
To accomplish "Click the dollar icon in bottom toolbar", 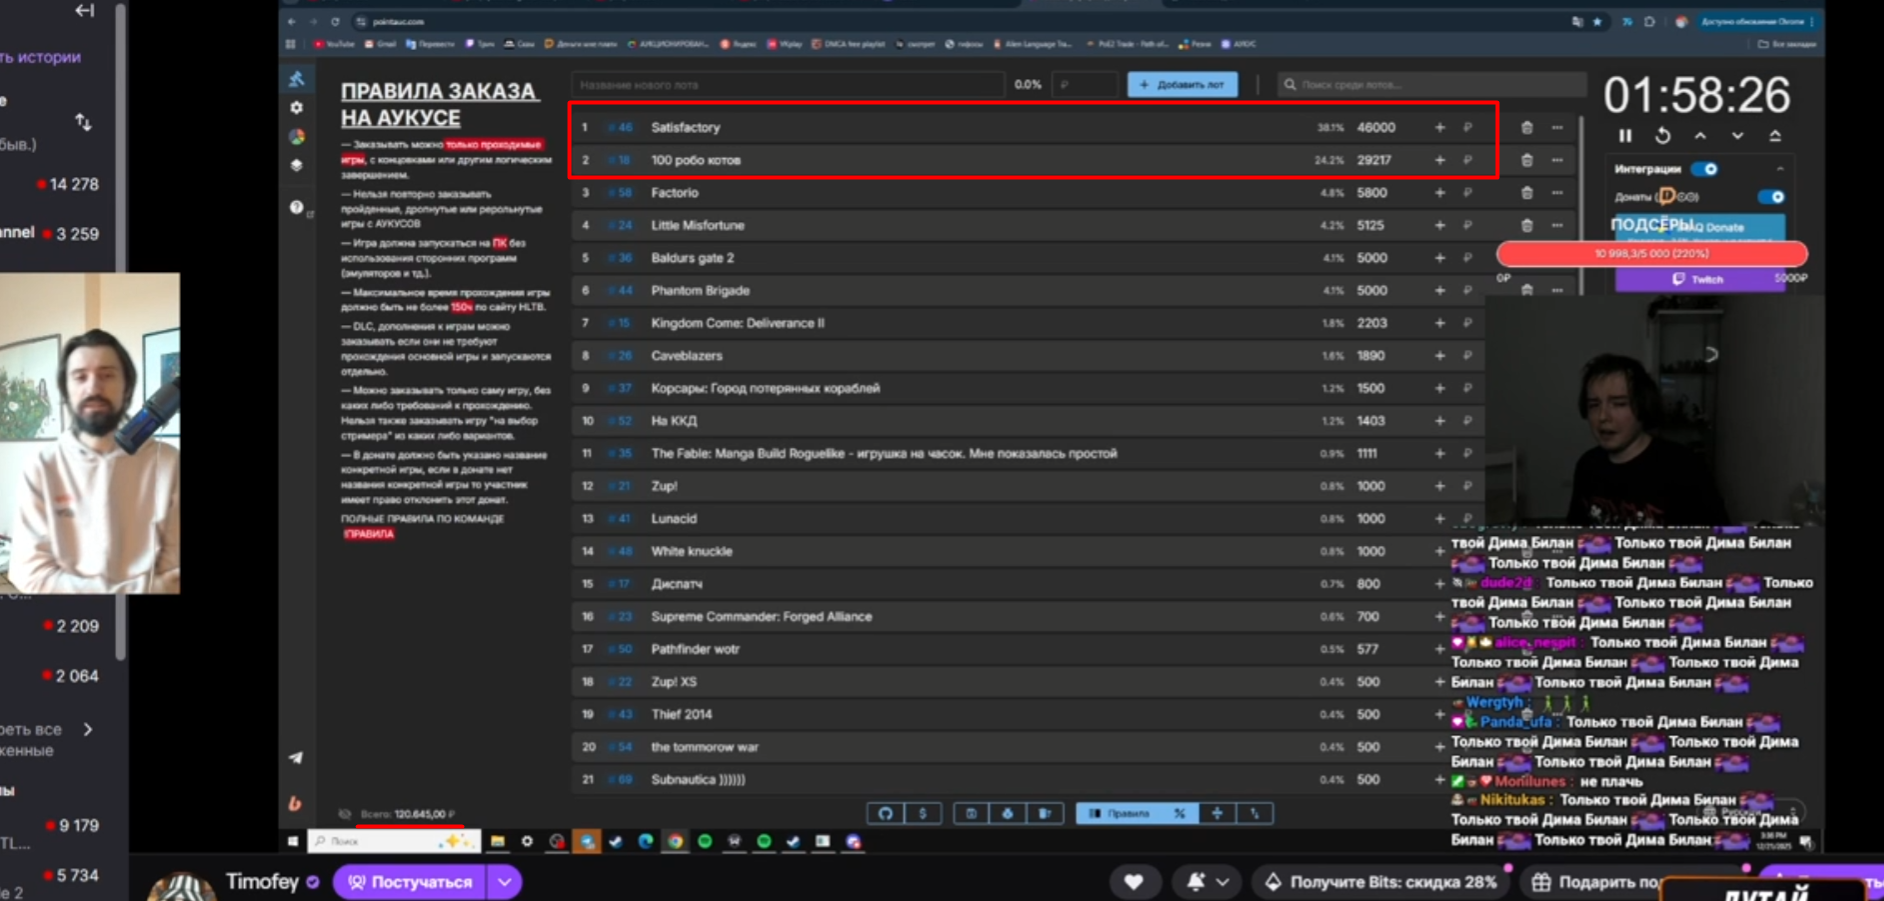I will pos(922,813).
